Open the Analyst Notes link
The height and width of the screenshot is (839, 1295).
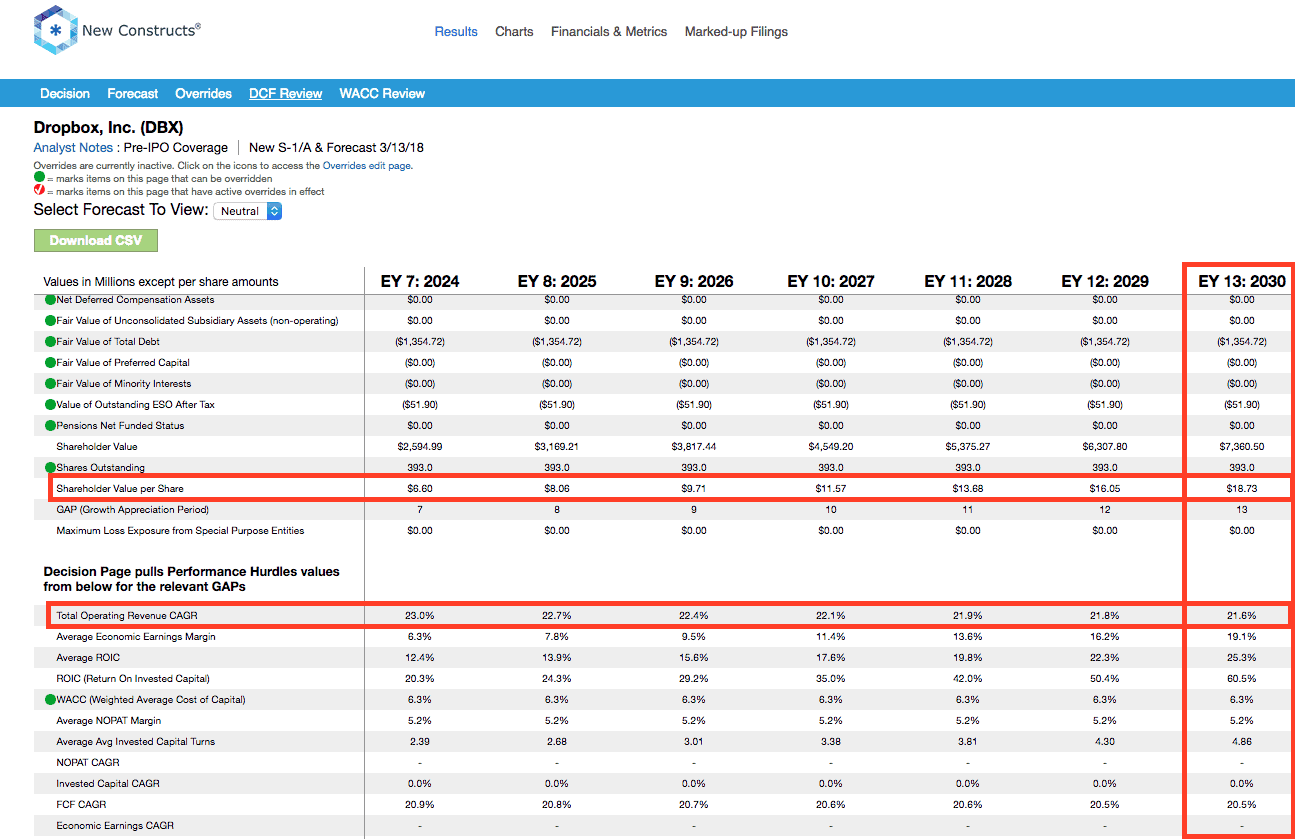click(73, 147)
